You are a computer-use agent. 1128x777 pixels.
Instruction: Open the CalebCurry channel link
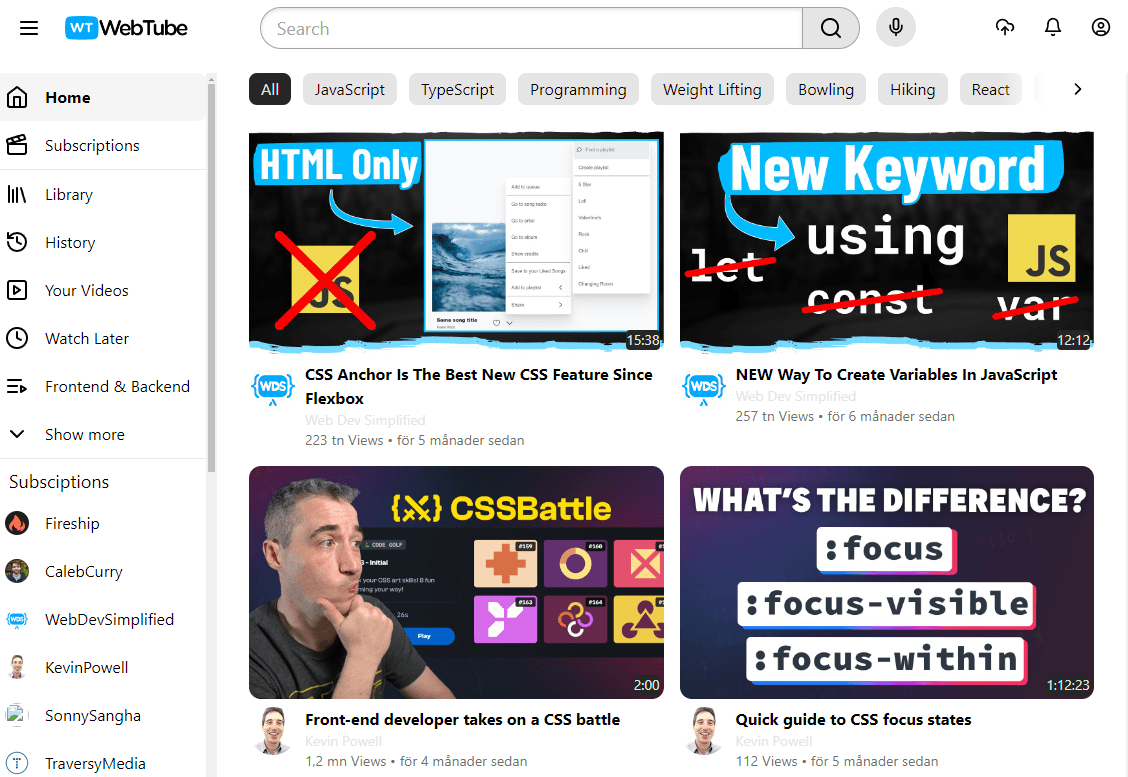[104, 571]
